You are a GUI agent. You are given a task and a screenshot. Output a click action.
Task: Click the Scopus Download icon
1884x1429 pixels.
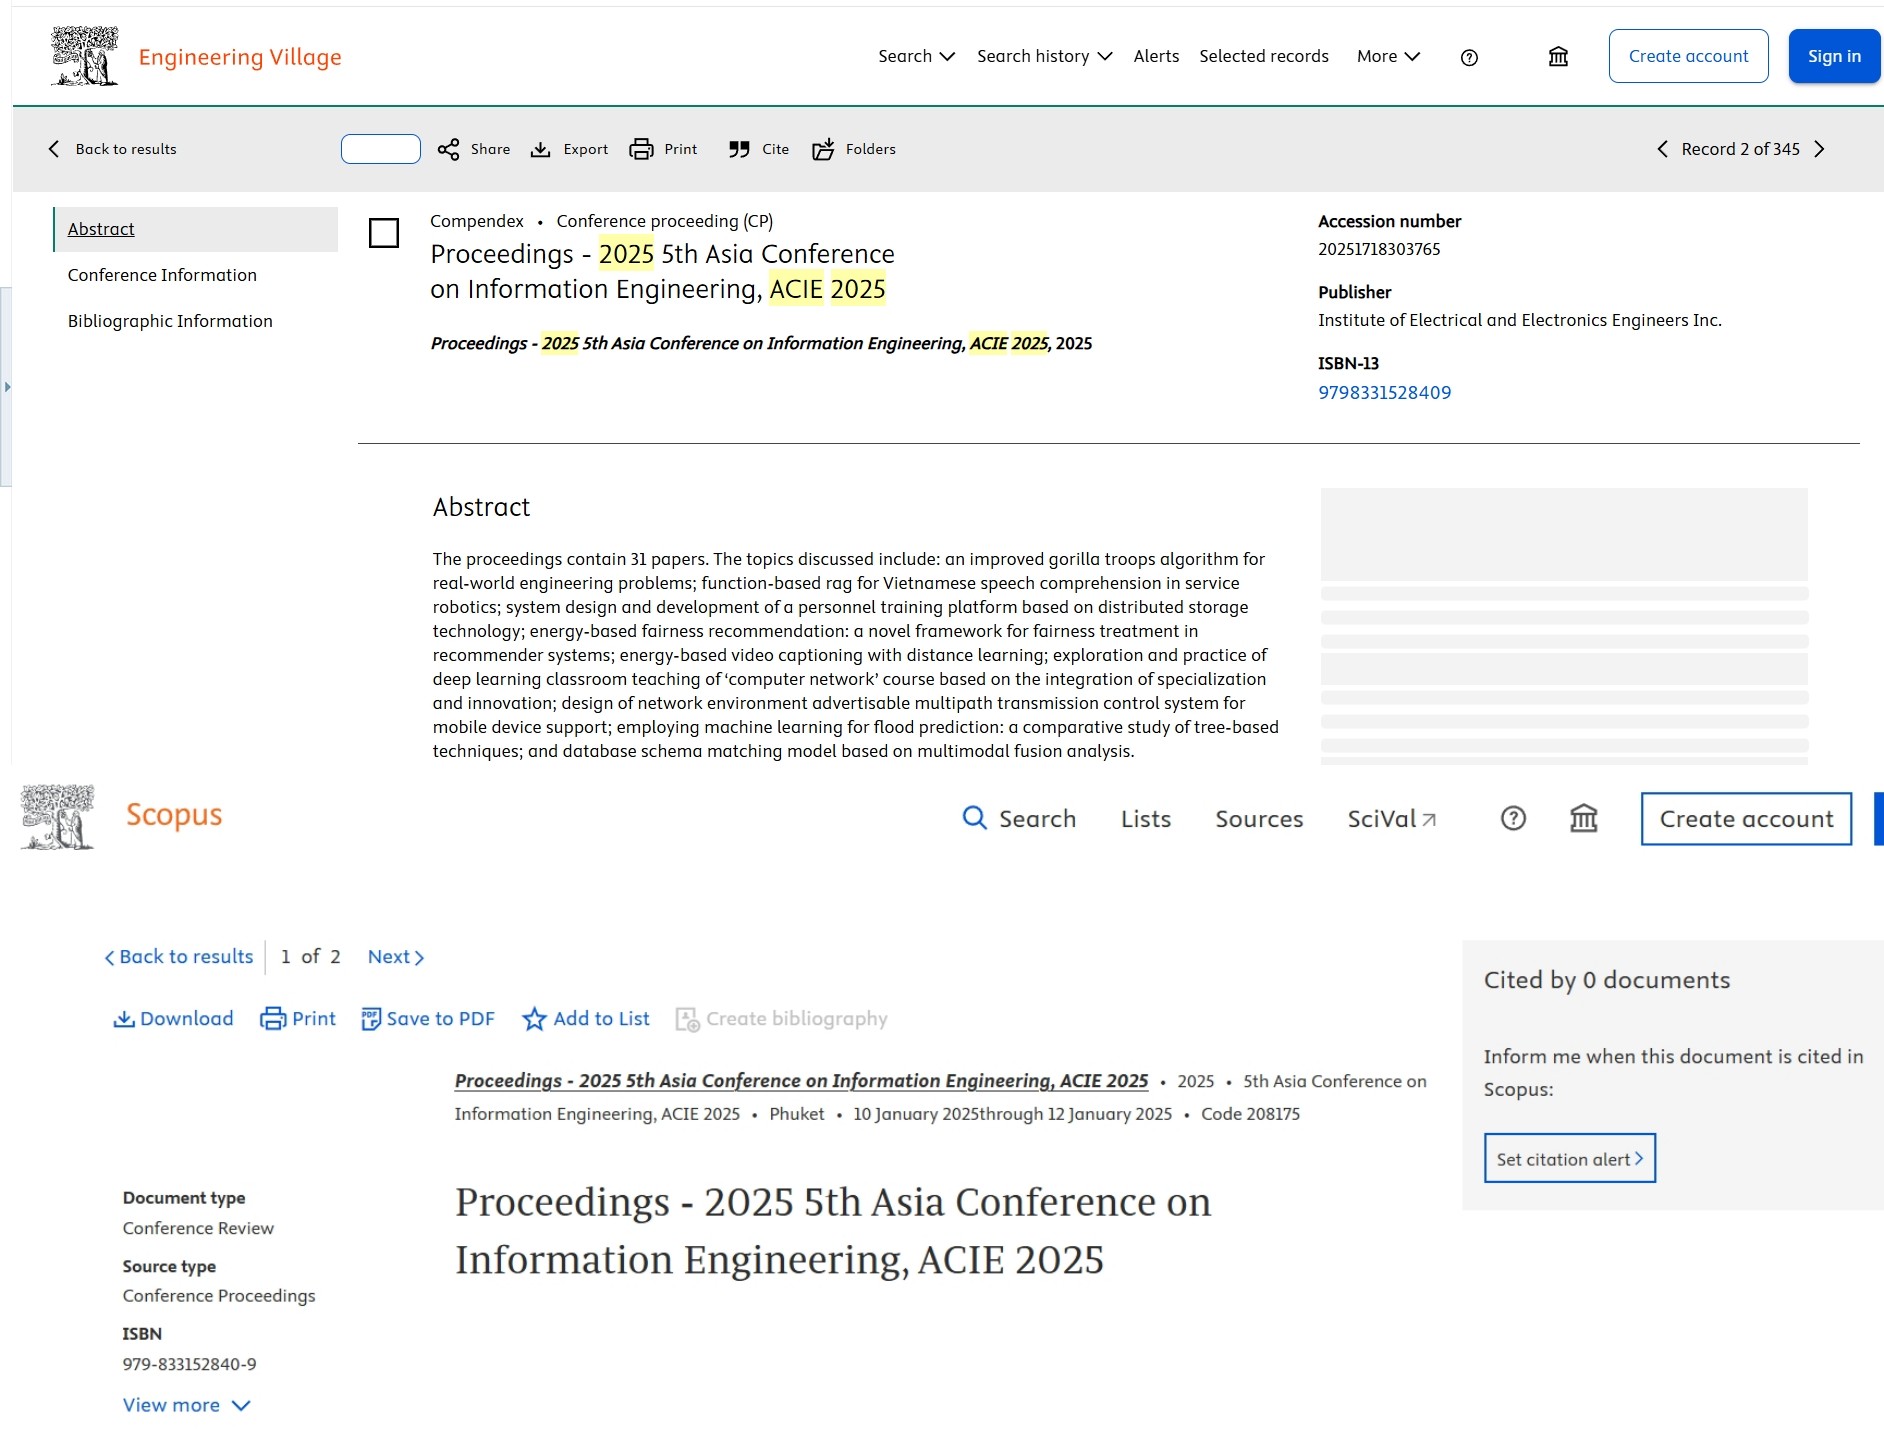coord(124,1018)
